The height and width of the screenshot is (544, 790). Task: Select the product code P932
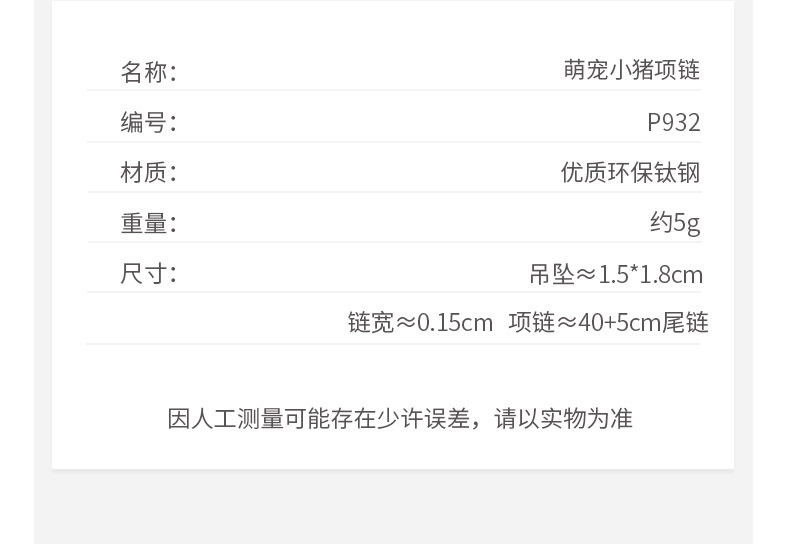click(673, 122)
